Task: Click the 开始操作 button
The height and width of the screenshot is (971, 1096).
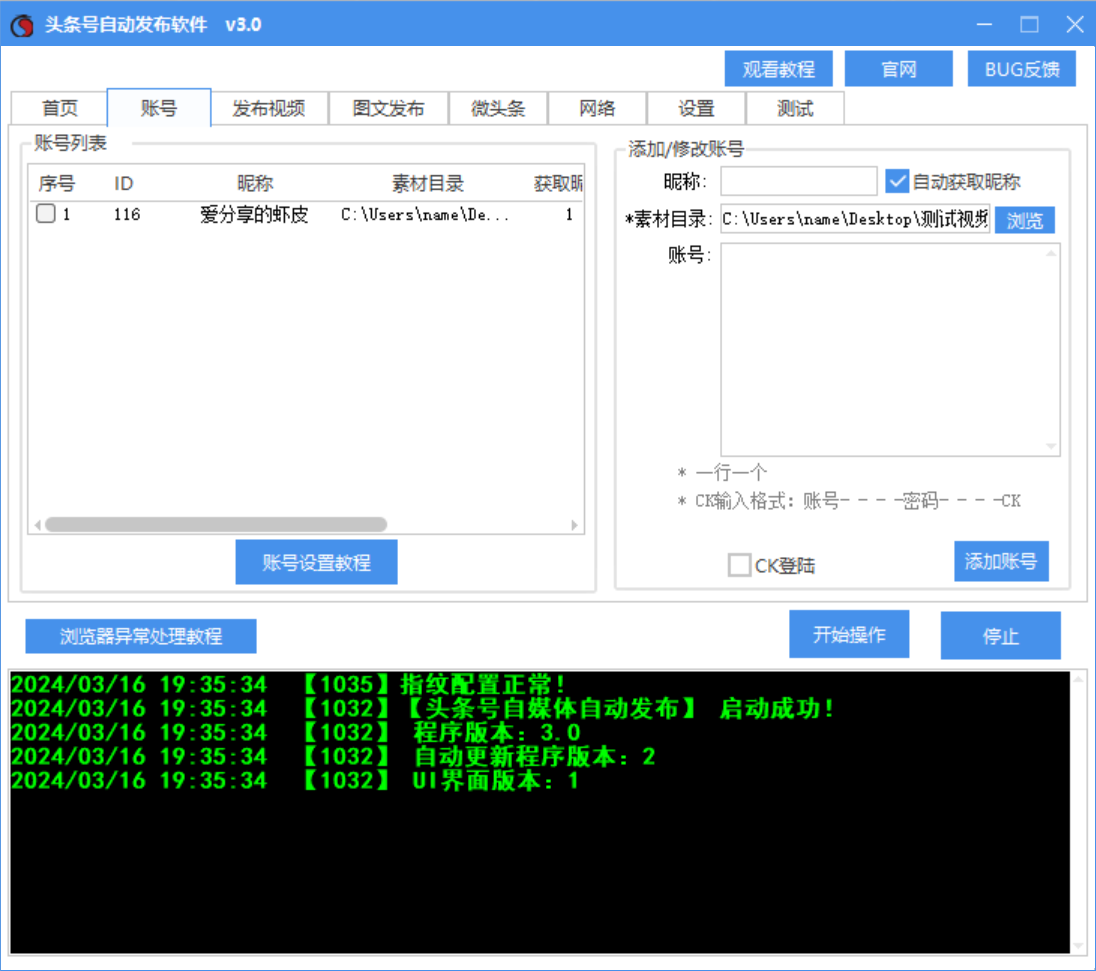Action: pyautogui.click(x=849, y=634)
